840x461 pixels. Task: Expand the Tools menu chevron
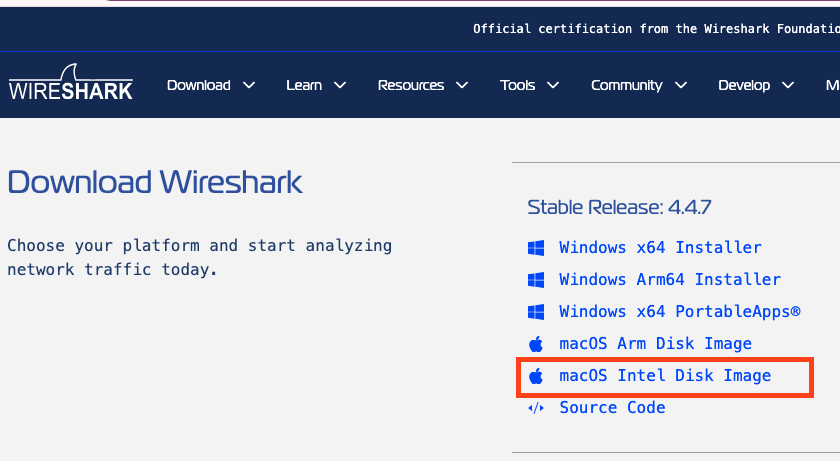point(553,85)
